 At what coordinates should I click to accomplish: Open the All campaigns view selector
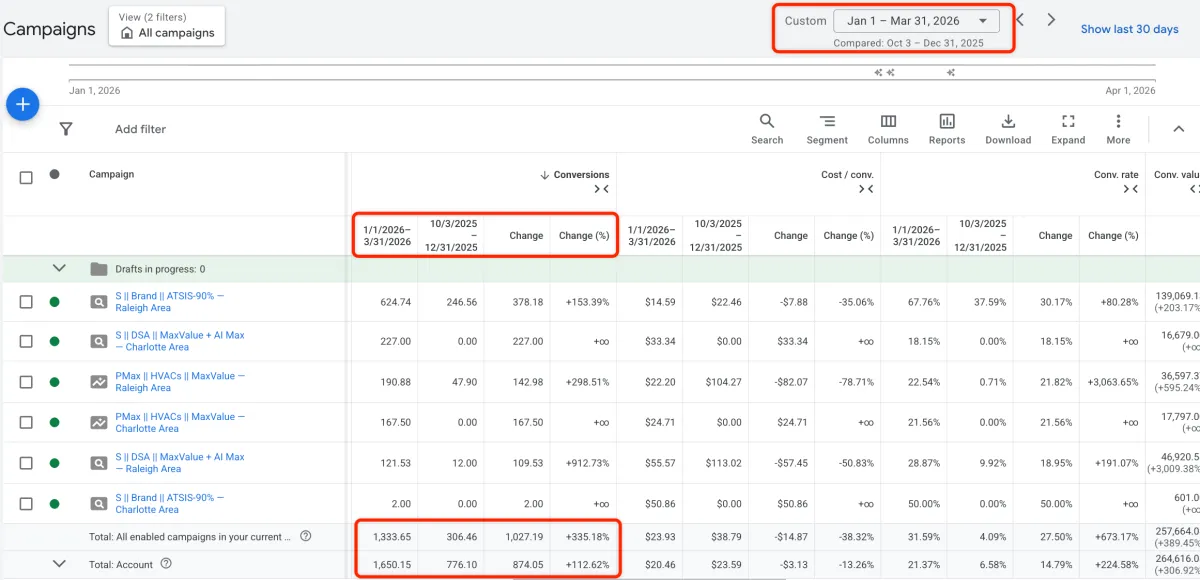coord(166,26)
